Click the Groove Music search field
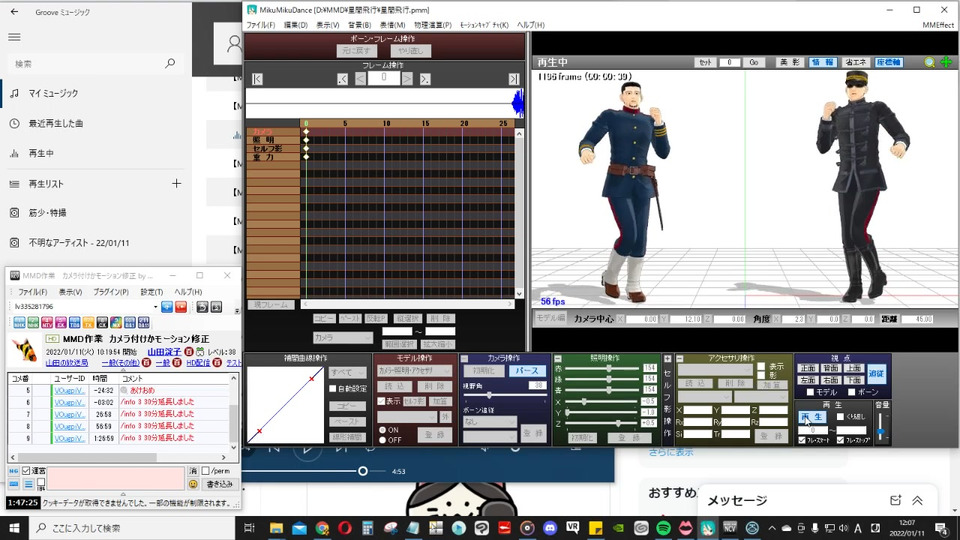 click(x=95, y=63)
